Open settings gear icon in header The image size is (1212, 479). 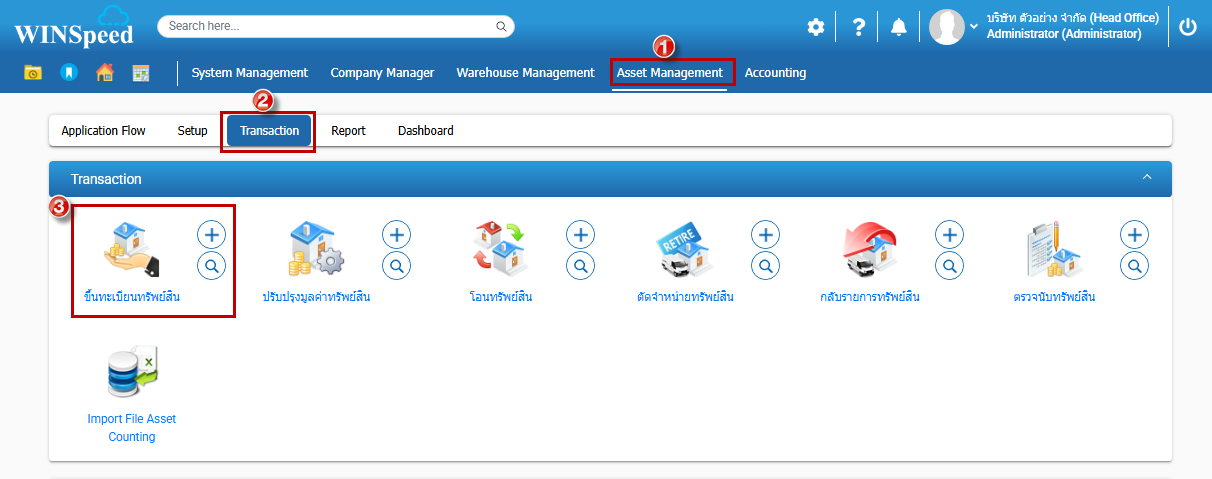(x=816, y=27)
